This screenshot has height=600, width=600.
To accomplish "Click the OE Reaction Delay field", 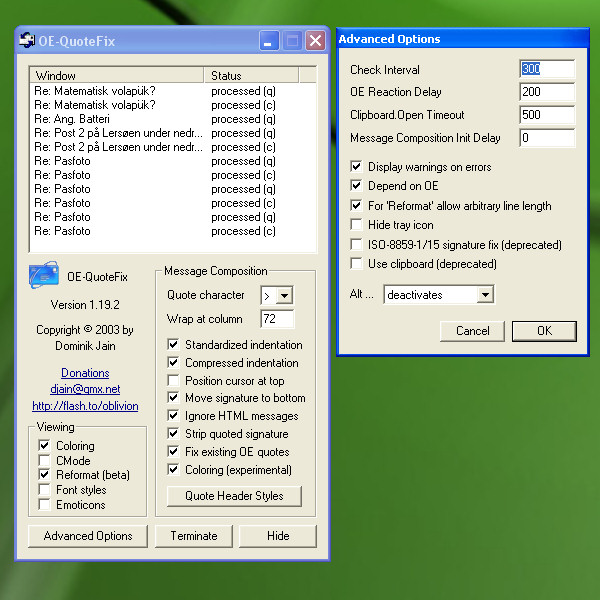I will pos(547,92).
